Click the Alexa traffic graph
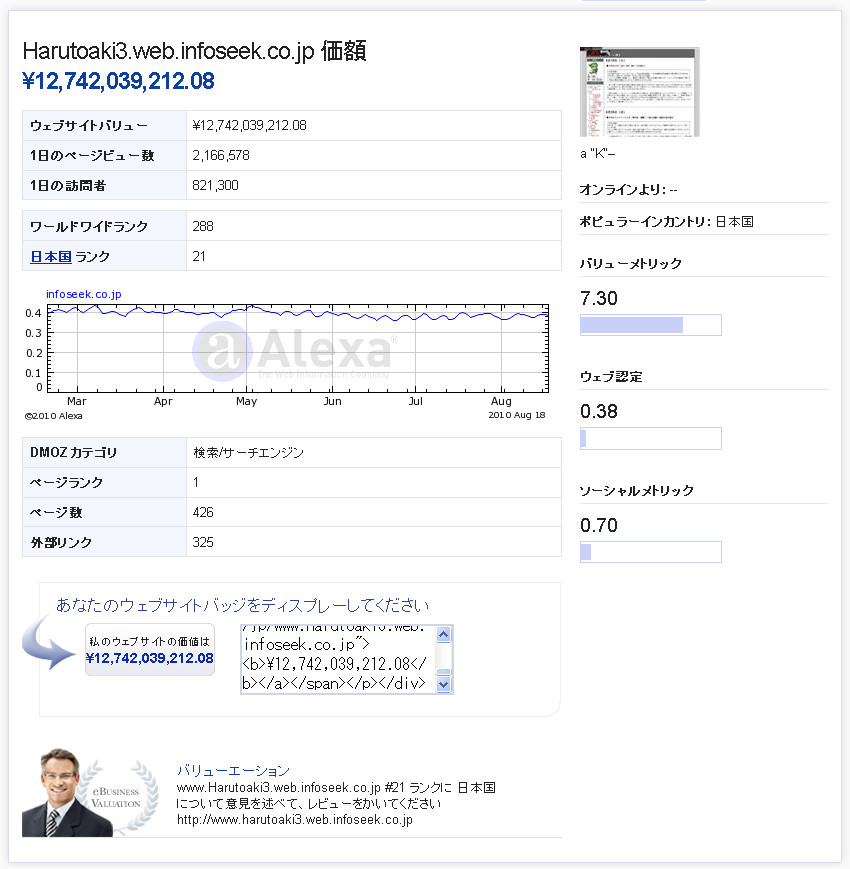Screen dimensions: 850x869 click(x=298, y=349)
